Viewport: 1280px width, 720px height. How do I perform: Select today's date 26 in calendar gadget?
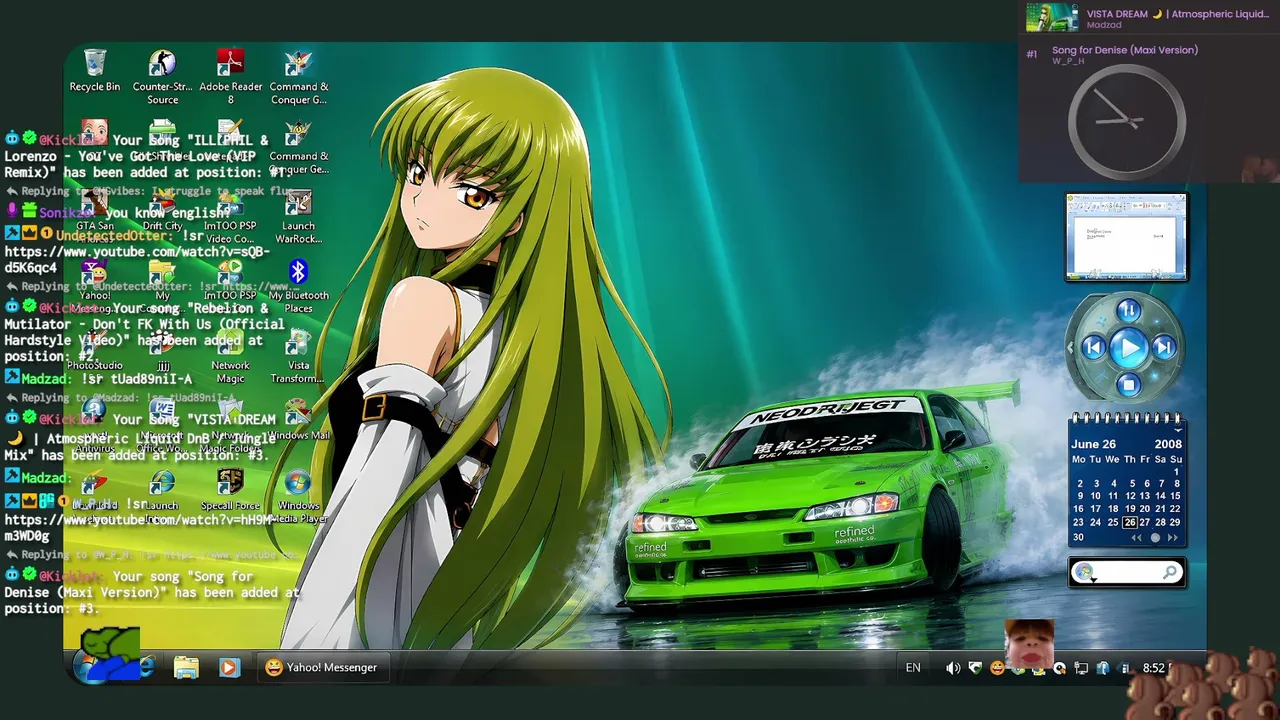point(1130,522)
